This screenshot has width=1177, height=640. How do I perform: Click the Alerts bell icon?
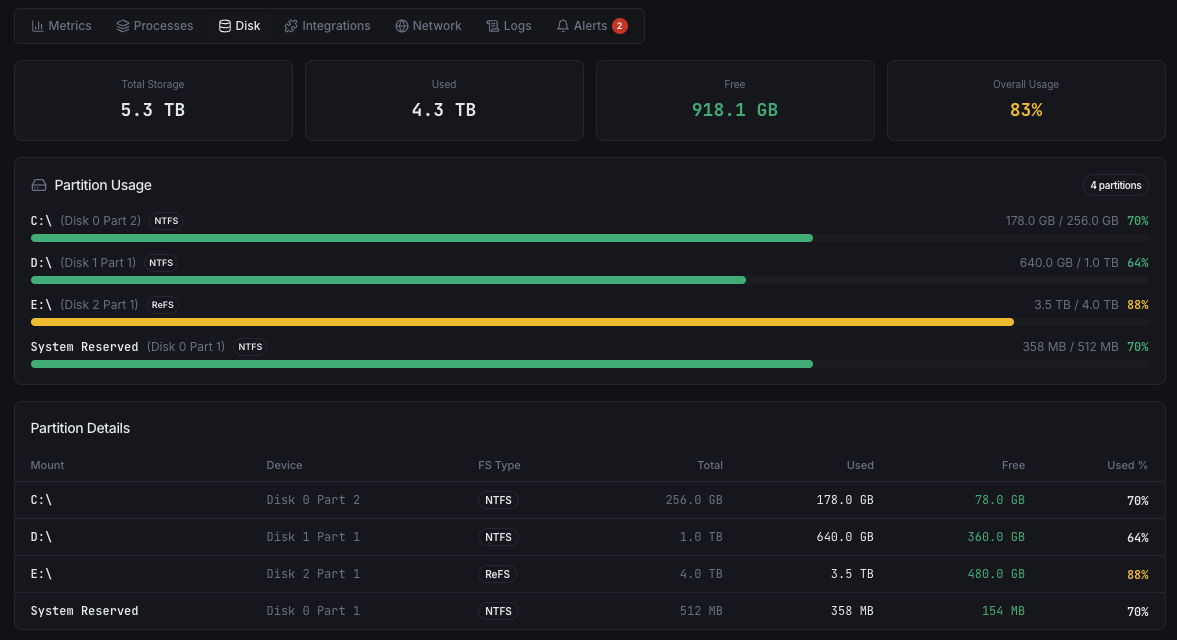pyautogui.click(x=562, y=26)
